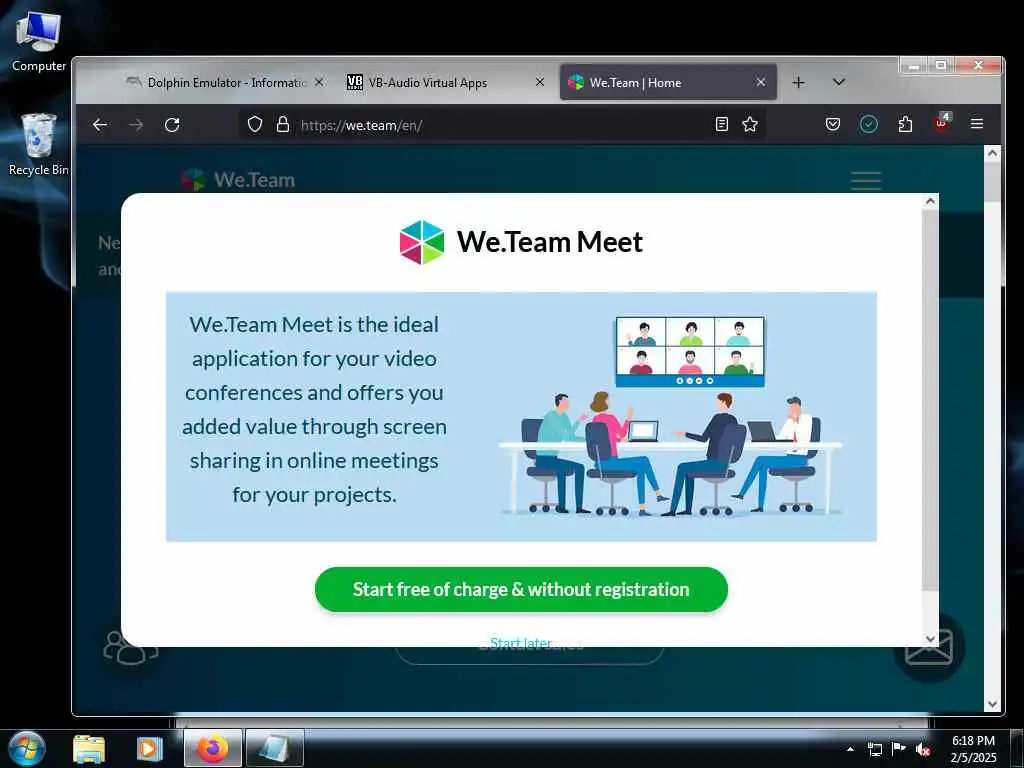
Task: Go back to previous page
Action: pyautogui.click(x=99, y=124)
